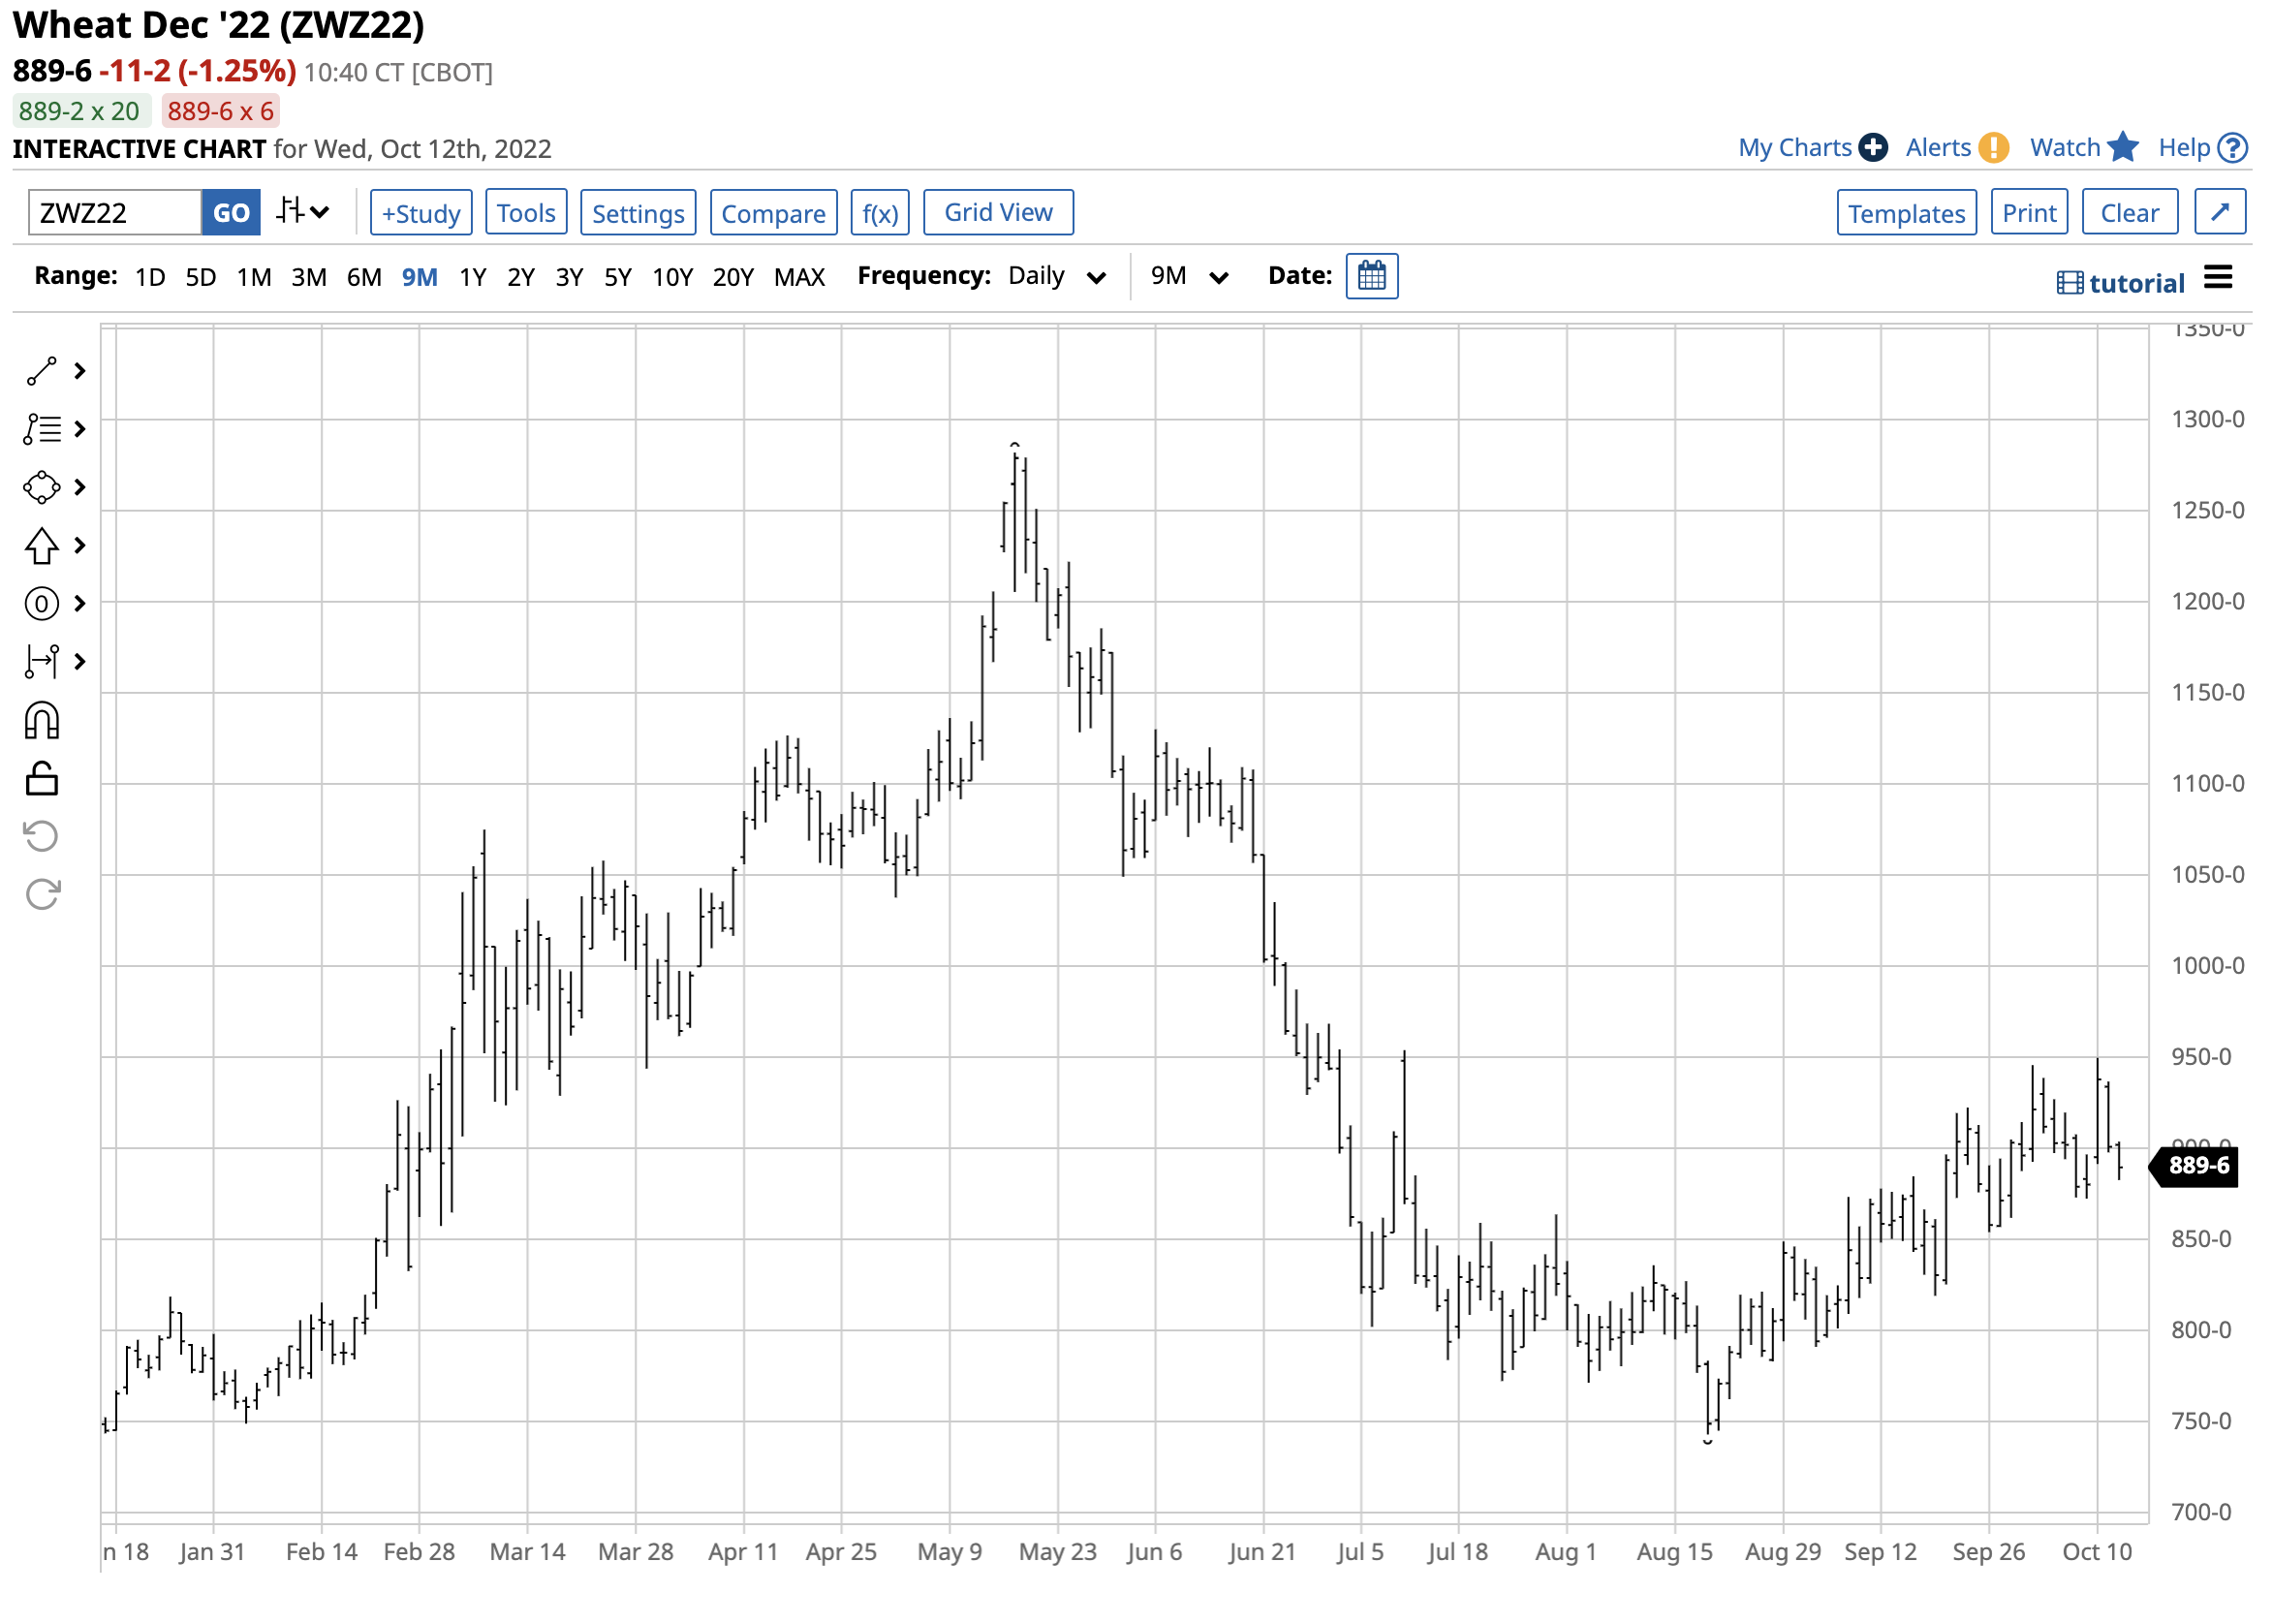Select the 1Y range option
The height and width of the screenshot is (1624, 2273).
(473, 278)
